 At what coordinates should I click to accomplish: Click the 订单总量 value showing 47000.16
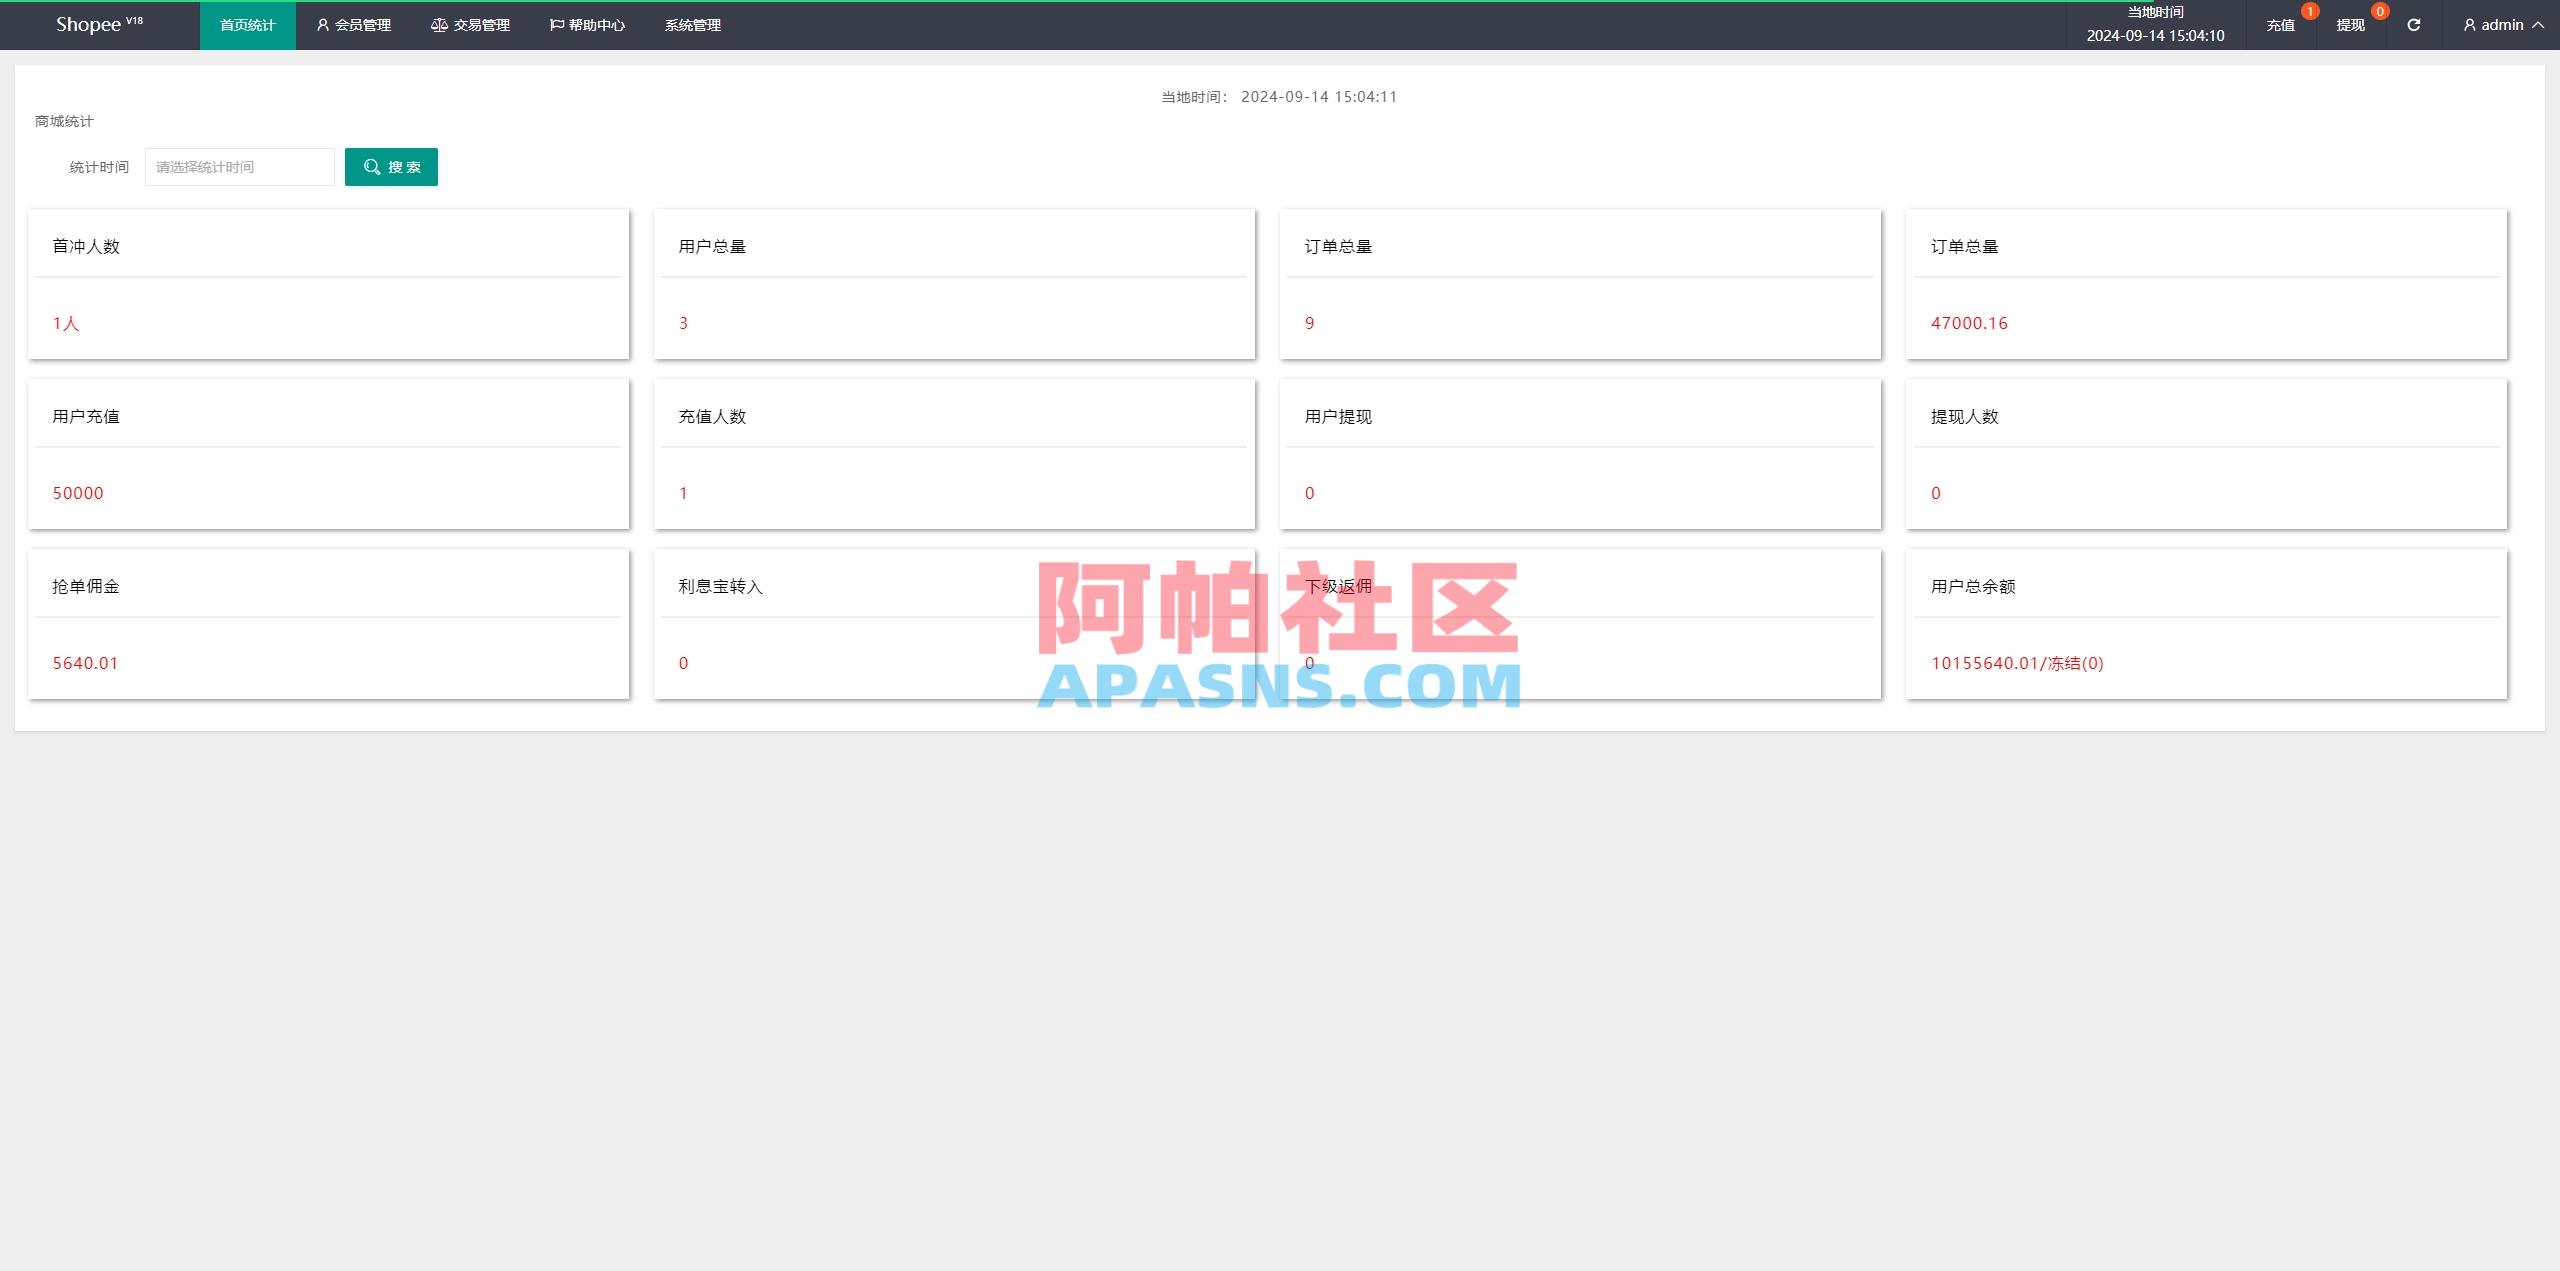(1968, 323)
